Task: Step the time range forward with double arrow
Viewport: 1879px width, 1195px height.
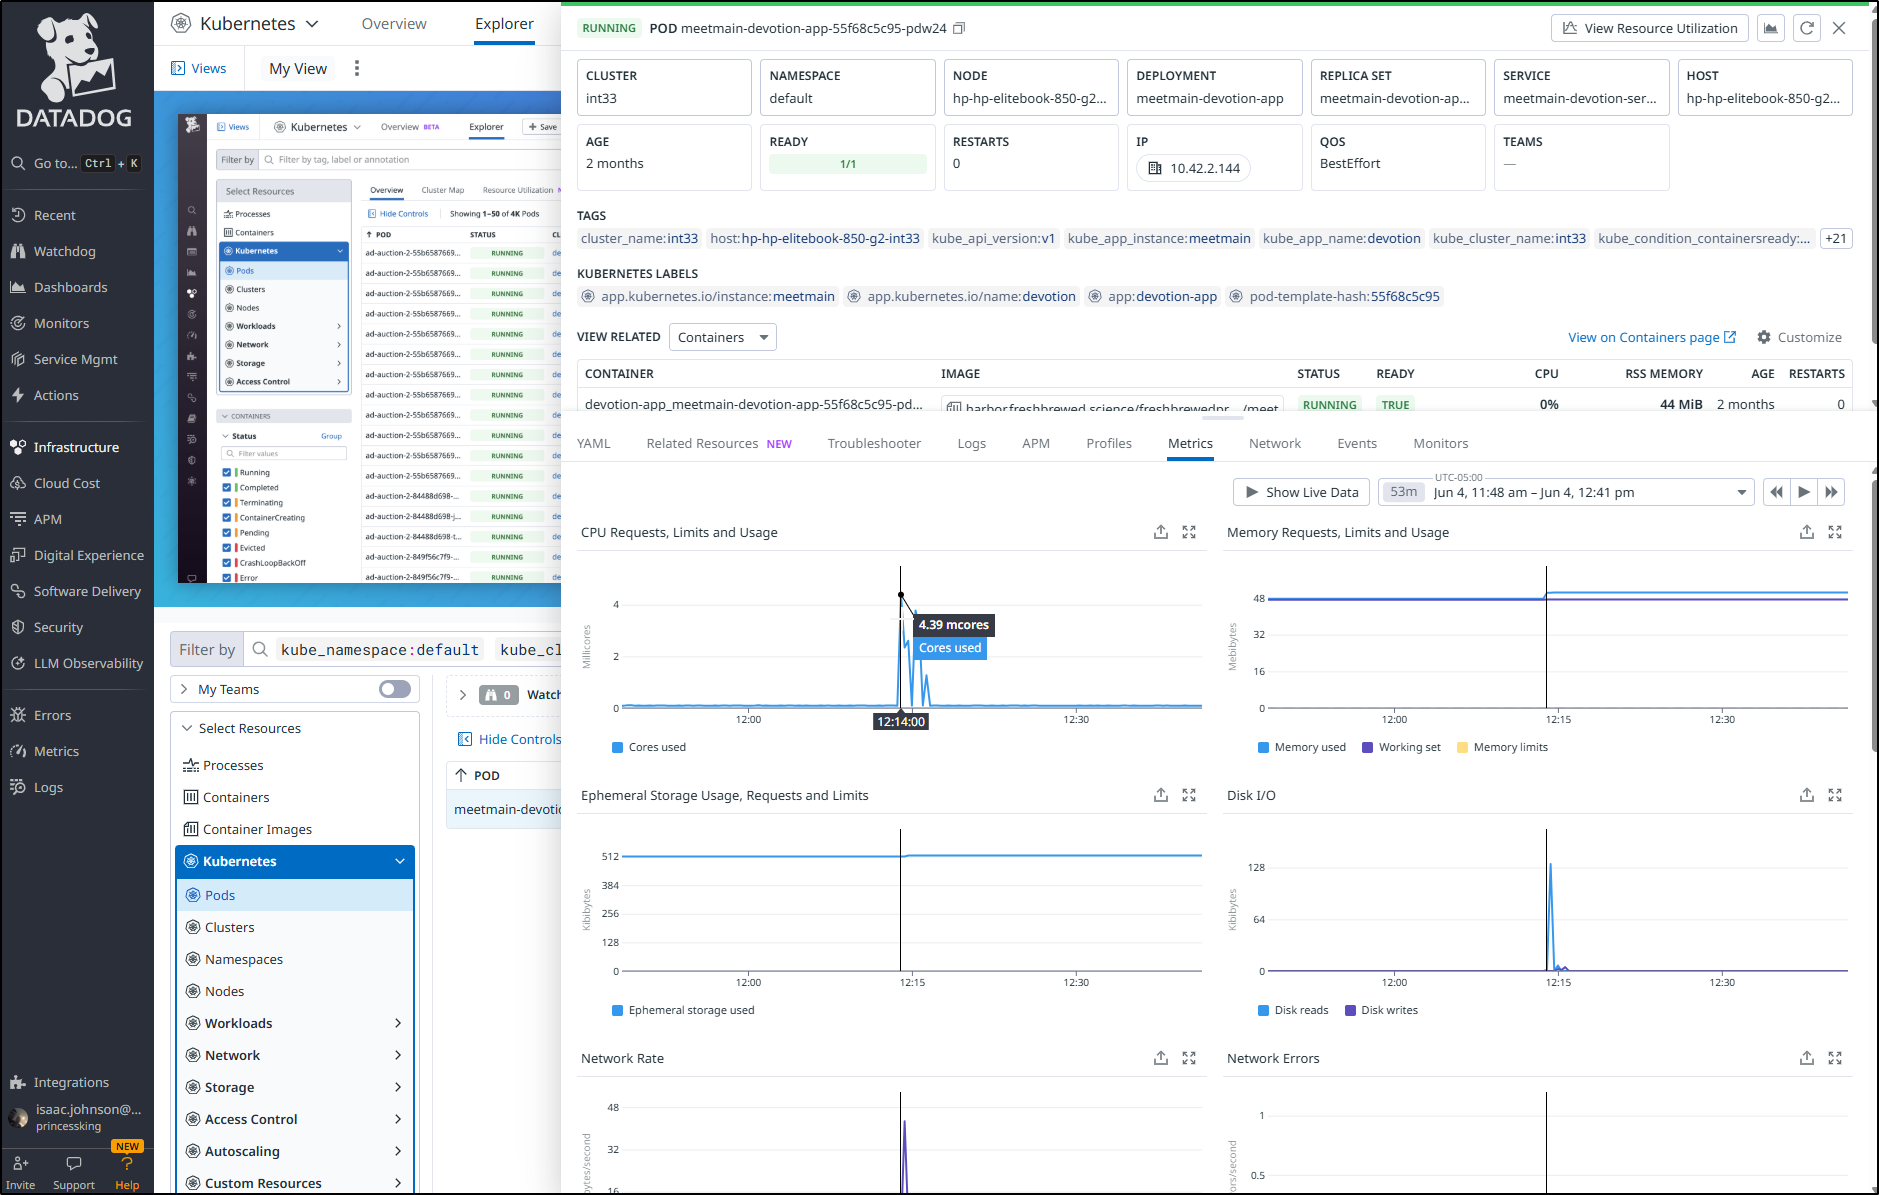Action: point(1831,492)
